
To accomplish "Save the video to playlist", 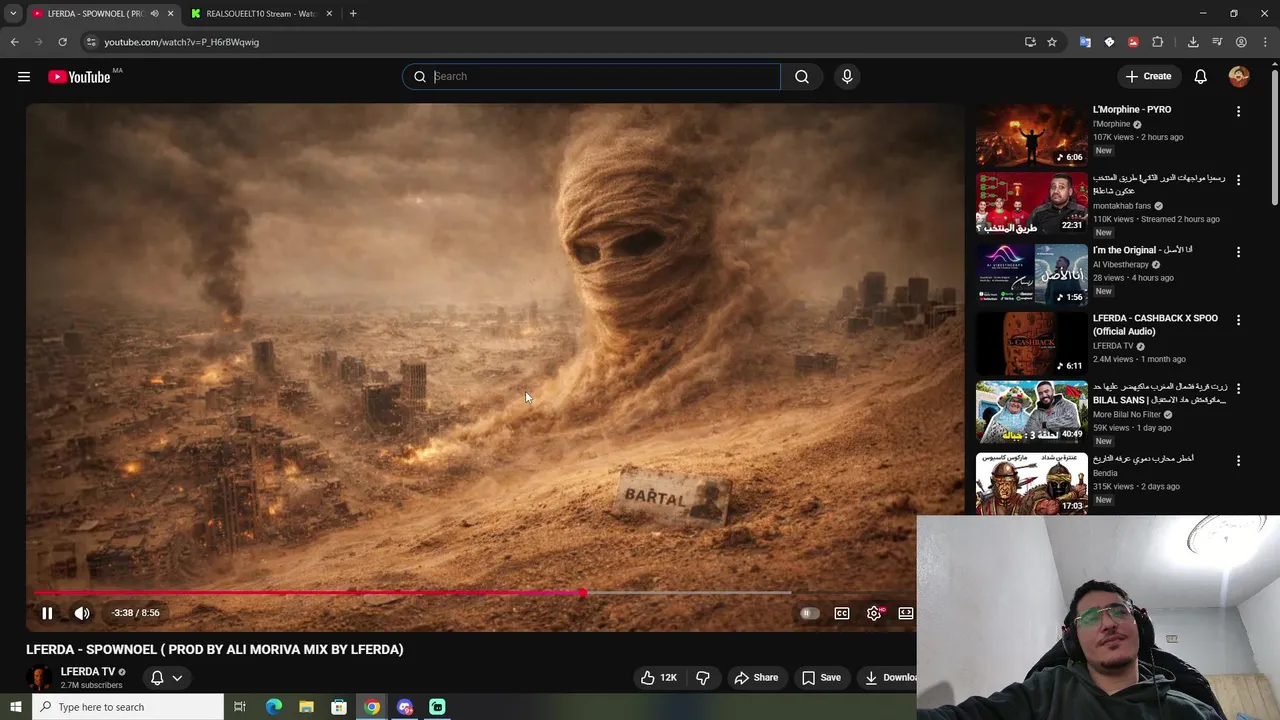I will coord(821,678).
